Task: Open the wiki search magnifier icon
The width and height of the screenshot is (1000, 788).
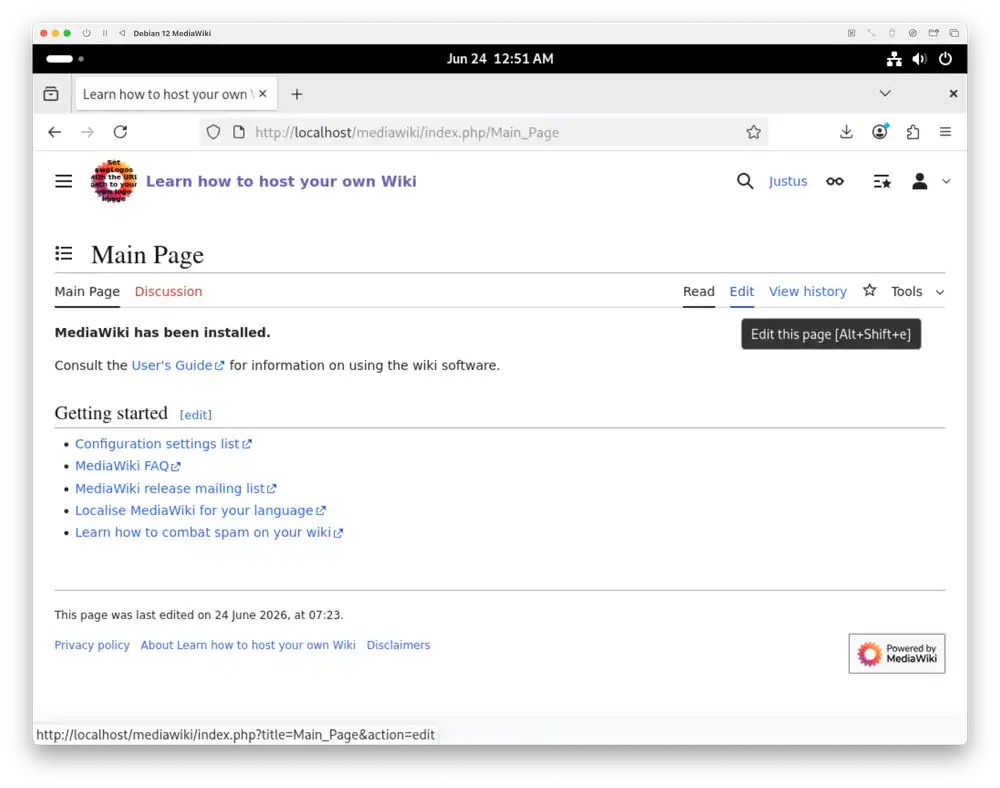Action: (x=745, y=182)
